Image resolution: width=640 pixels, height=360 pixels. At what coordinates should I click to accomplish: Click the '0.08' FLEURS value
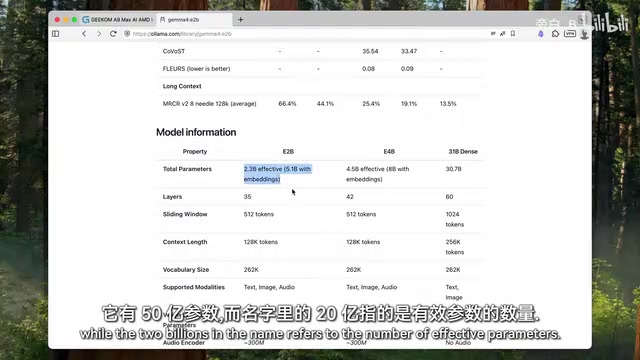368,69
